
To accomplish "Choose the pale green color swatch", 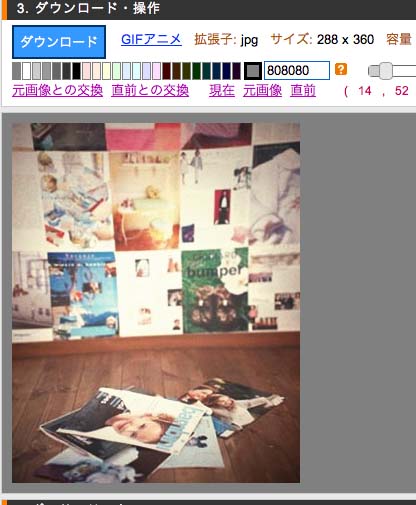I will [x=116, y=71].
